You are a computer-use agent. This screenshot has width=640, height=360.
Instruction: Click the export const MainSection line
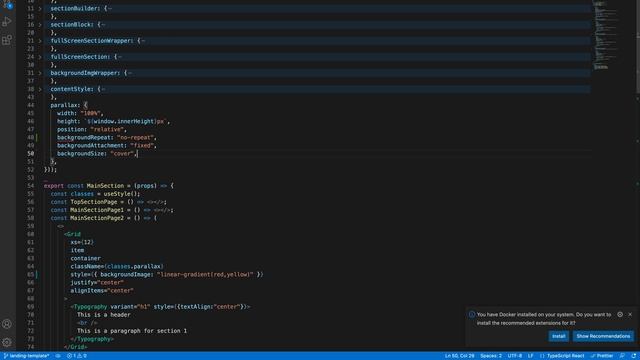tap(109, 186)
